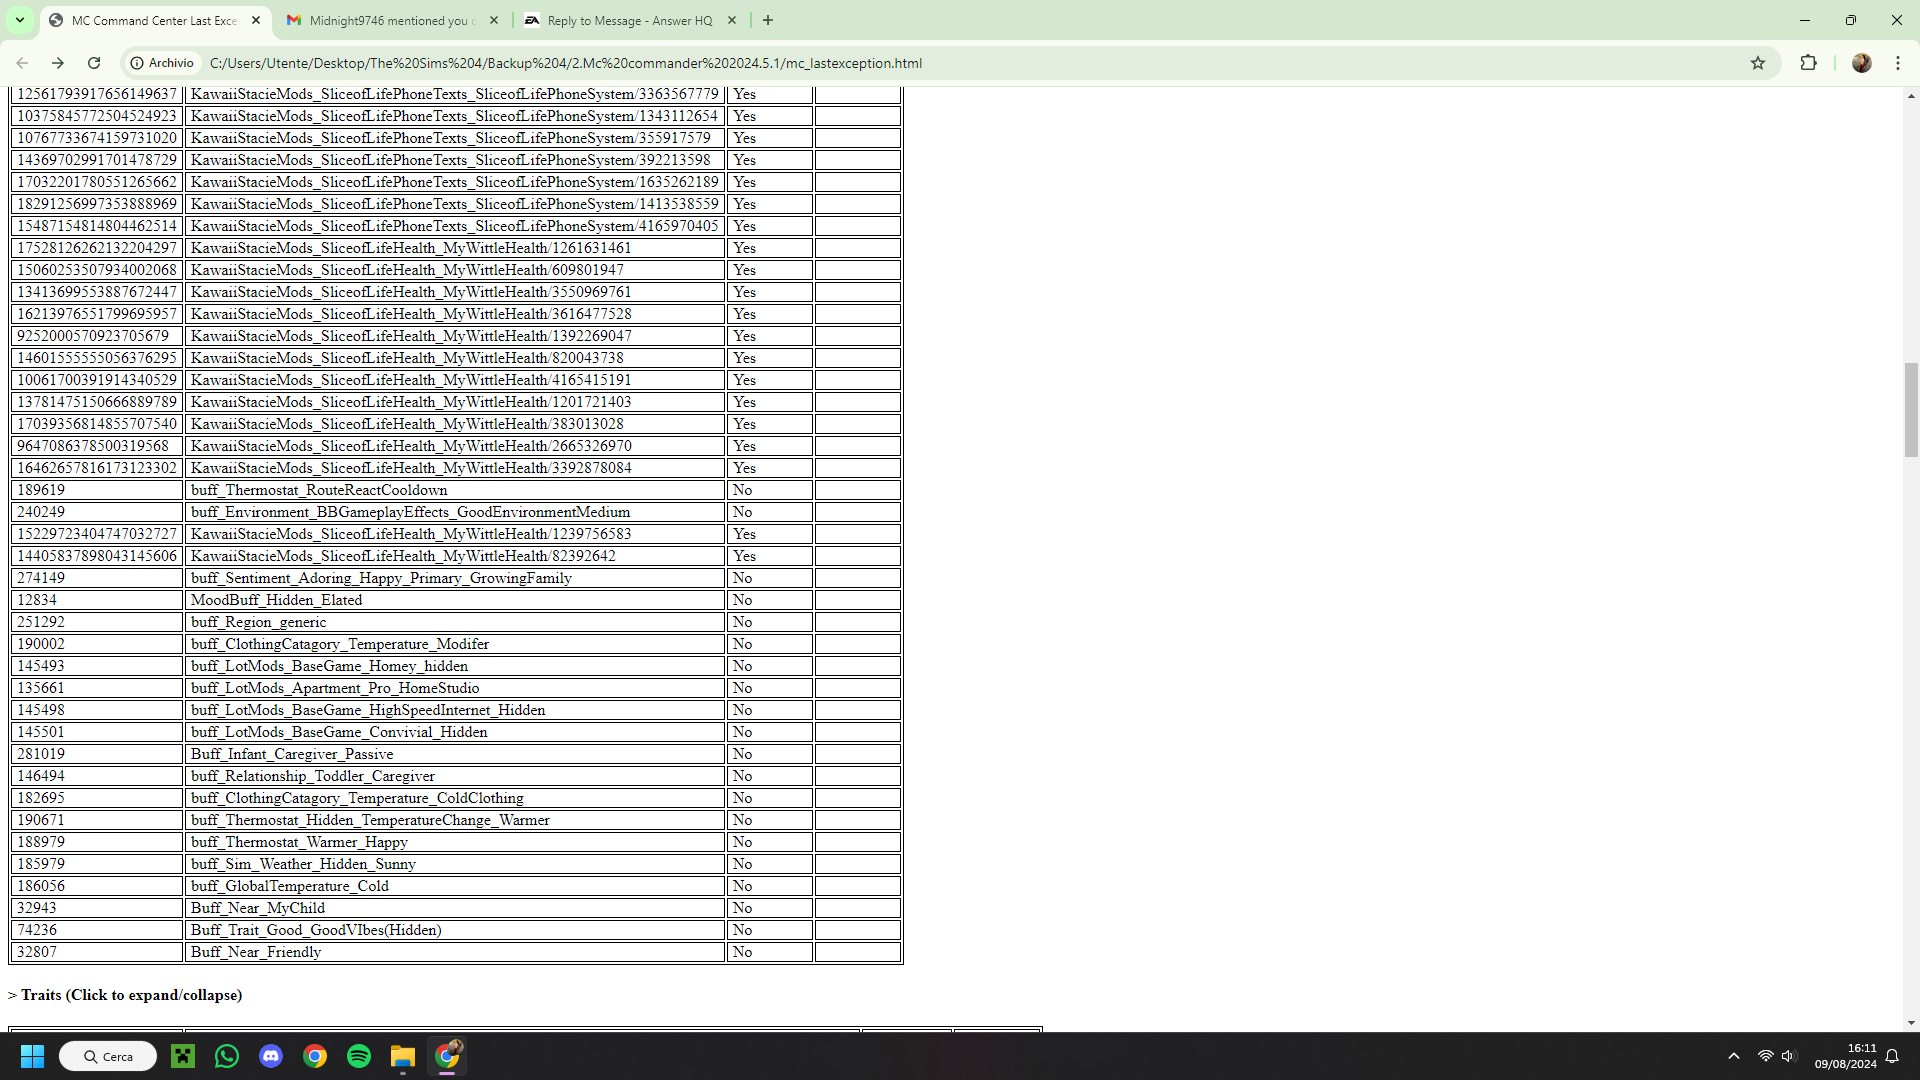
Task: Go back using the back arrow
Action: point(22,63)
